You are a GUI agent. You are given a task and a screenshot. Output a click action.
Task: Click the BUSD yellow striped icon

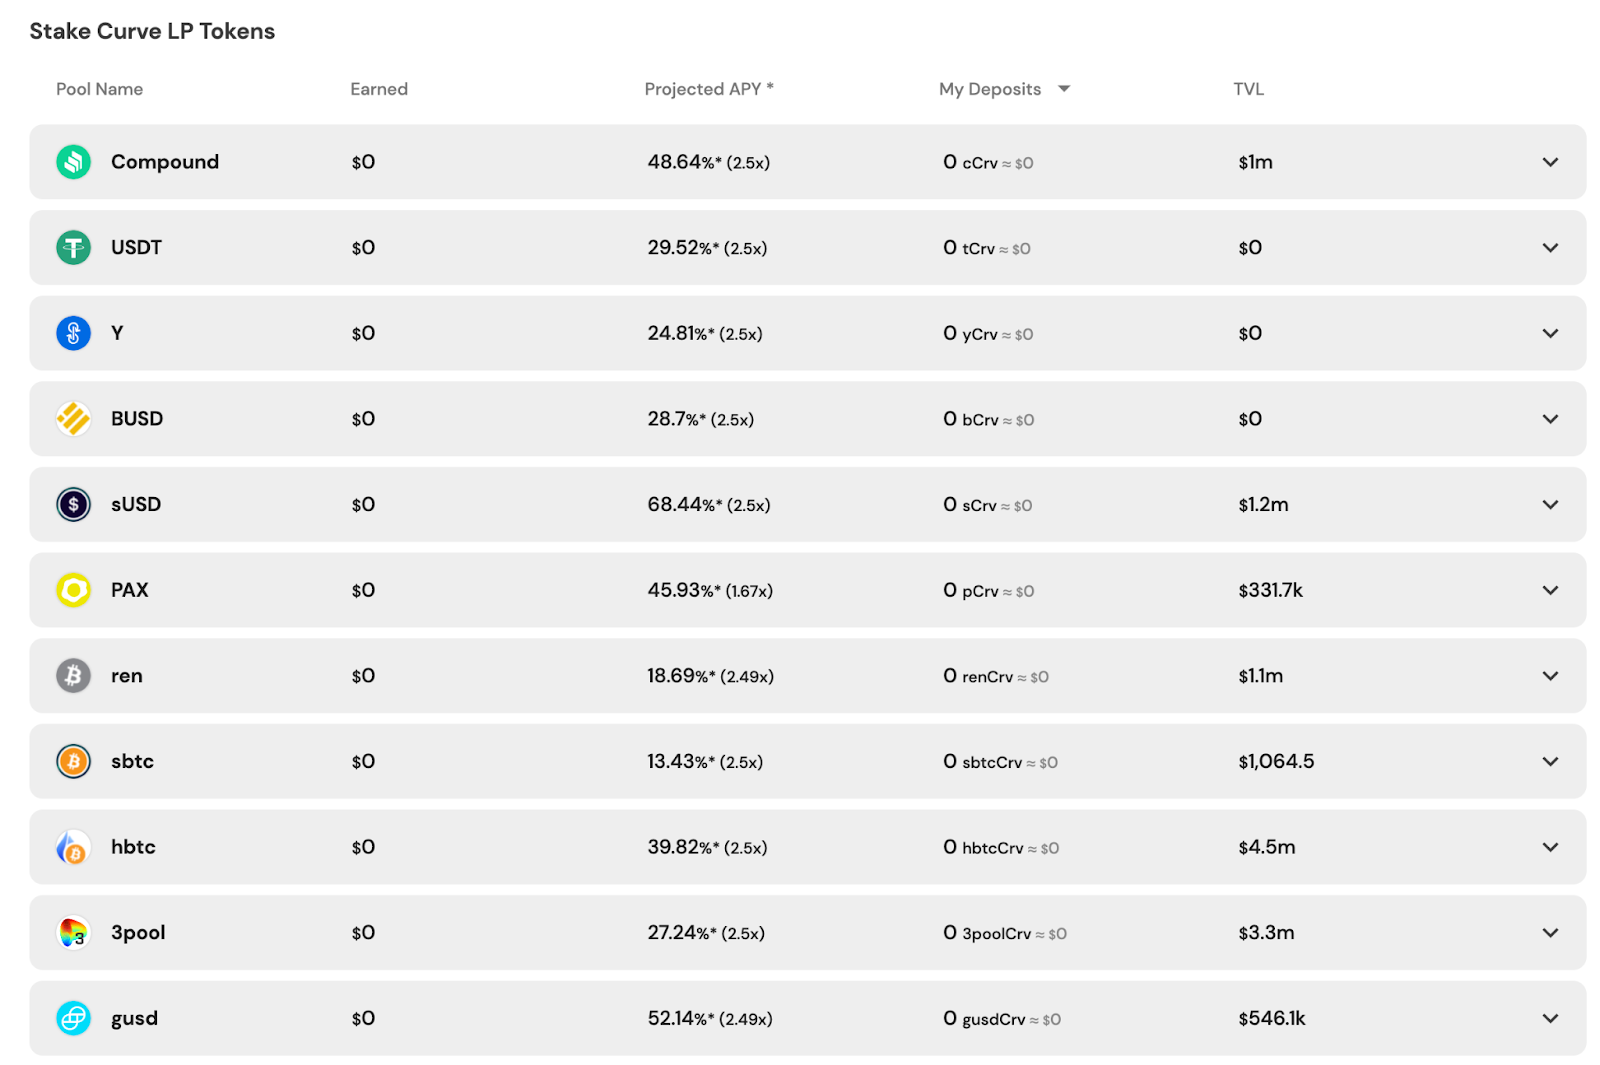coord(73,419)
